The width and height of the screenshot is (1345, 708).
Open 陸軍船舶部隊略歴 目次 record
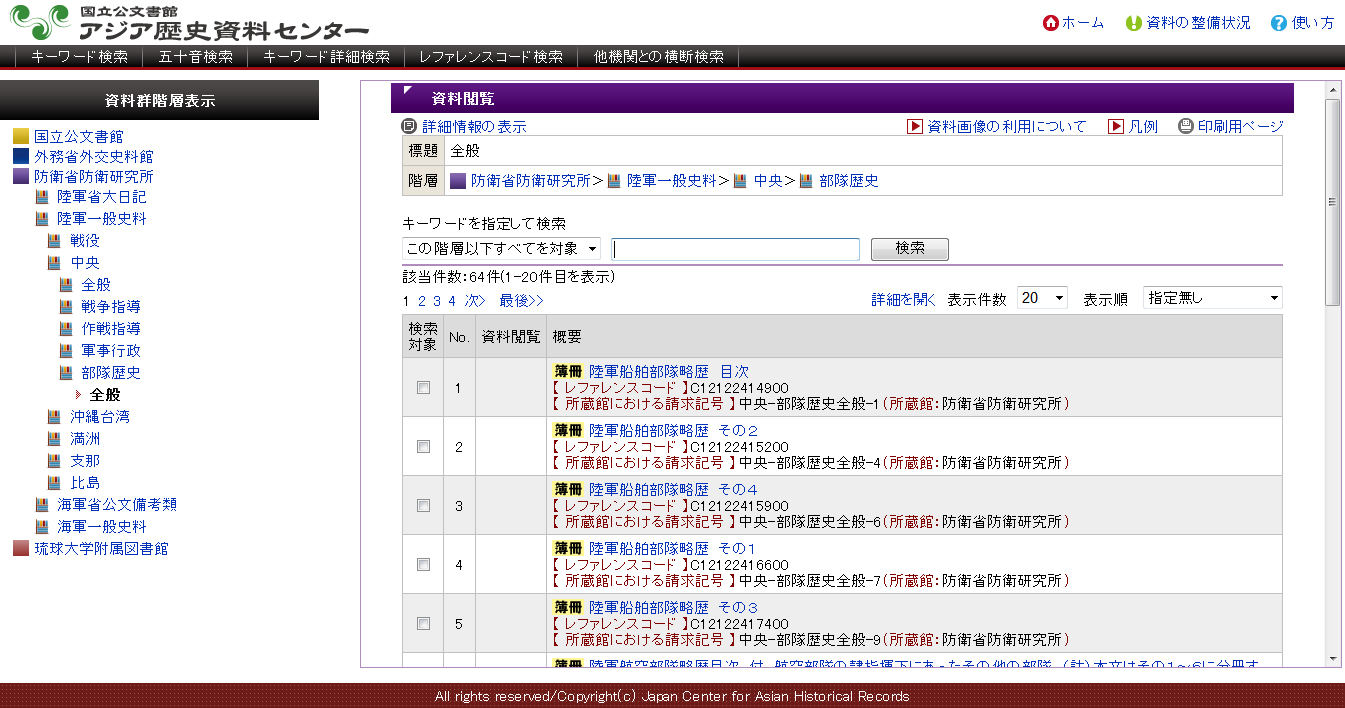(668, 372)
